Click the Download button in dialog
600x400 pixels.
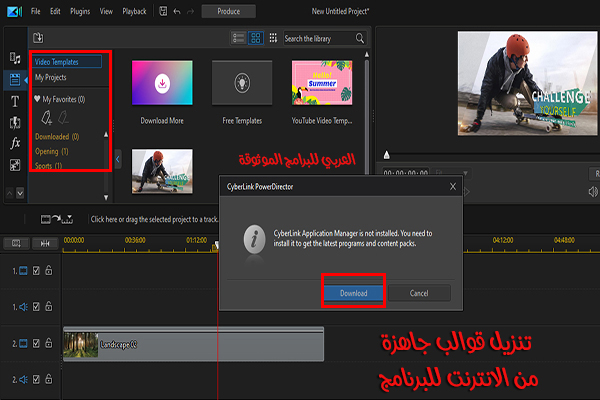[354, 293]
